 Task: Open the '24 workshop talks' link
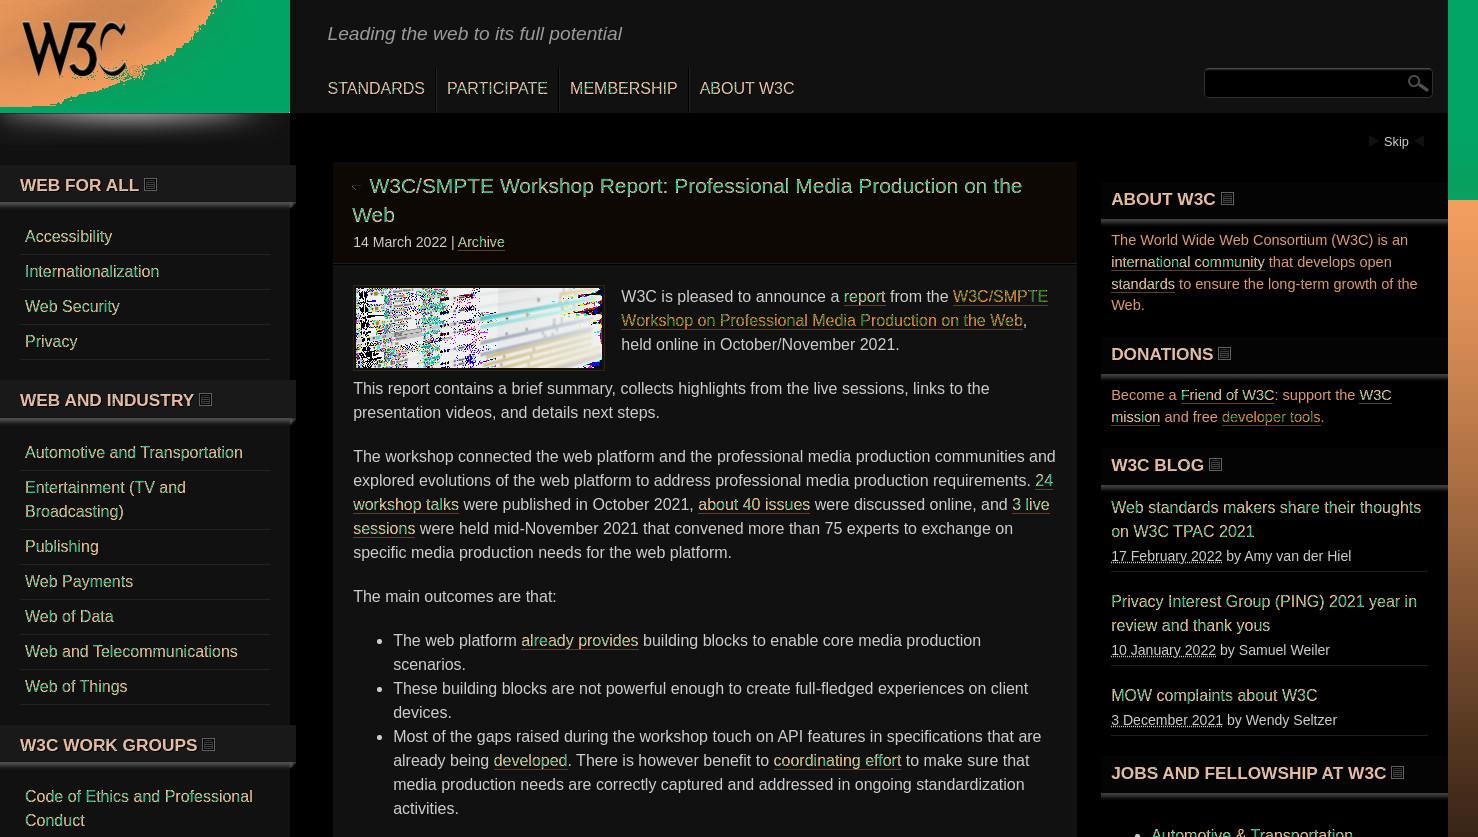coord(702,493)
